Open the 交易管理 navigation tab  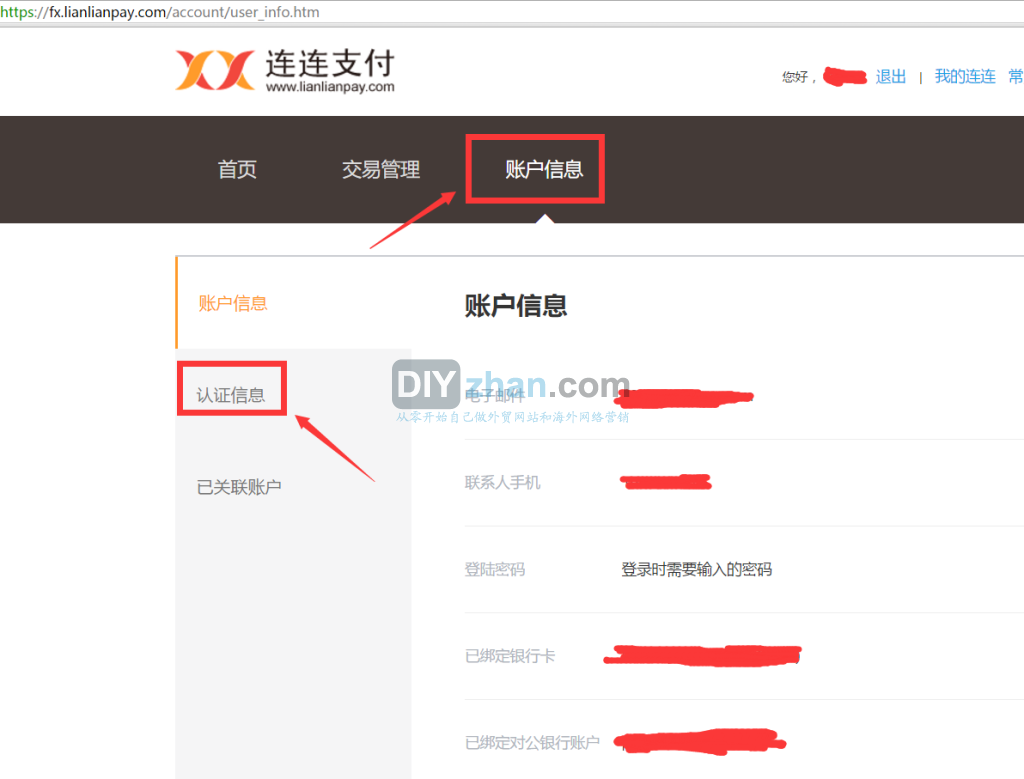[381, 170]
